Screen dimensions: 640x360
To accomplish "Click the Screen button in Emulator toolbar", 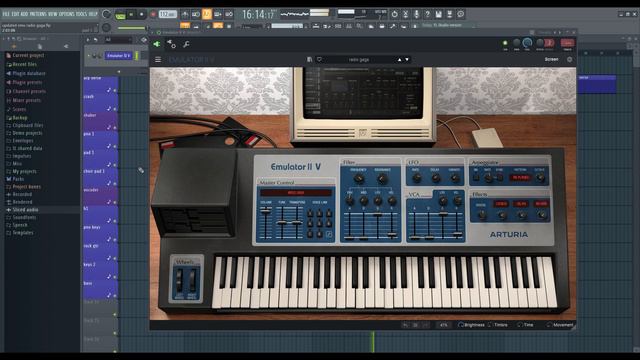I will 551,60.
